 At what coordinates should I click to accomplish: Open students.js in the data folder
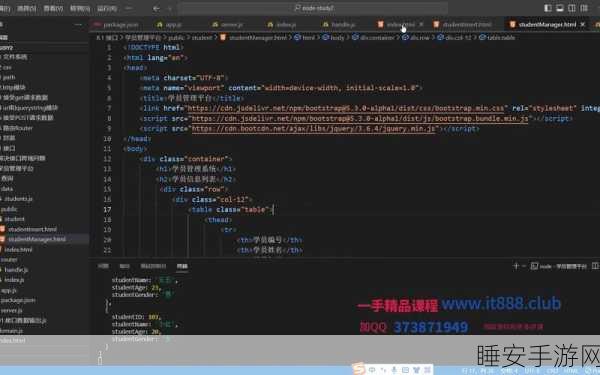coord(18,199)
